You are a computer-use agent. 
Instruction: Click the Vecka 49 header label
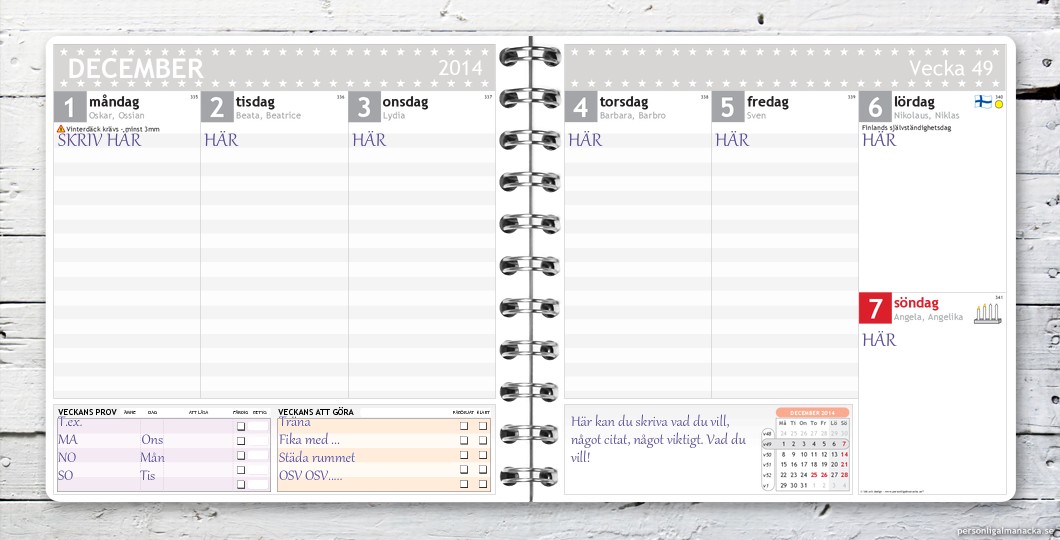tap(951, 68)
